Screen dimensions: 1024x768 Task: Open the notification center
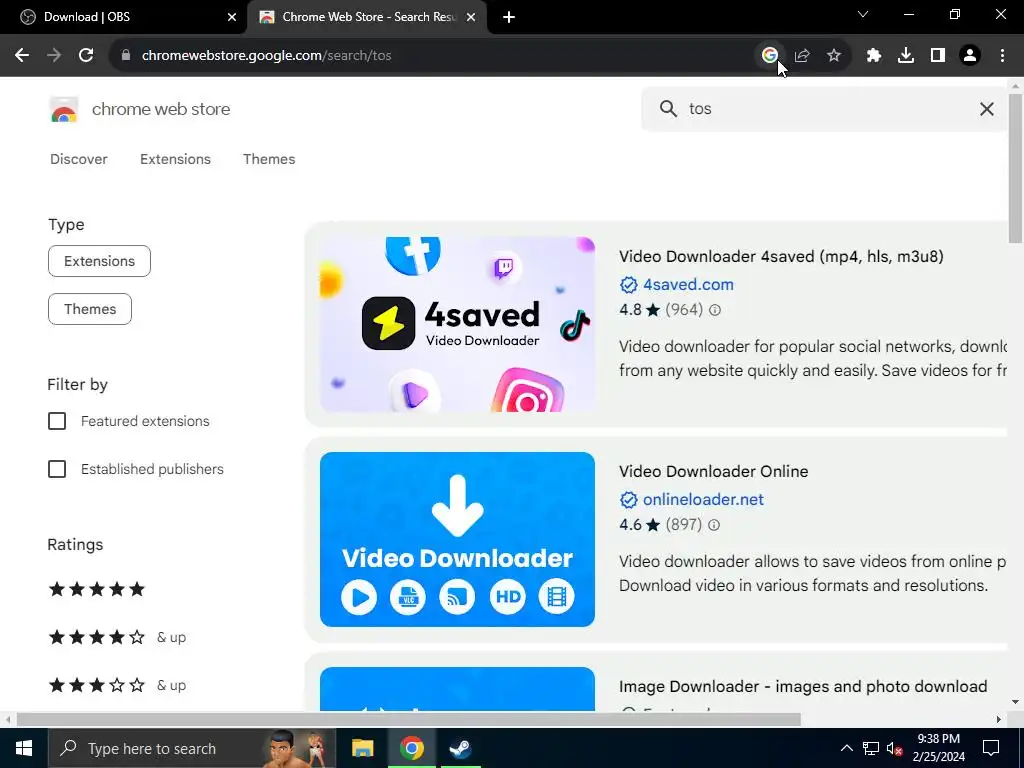tap(991, 748)
